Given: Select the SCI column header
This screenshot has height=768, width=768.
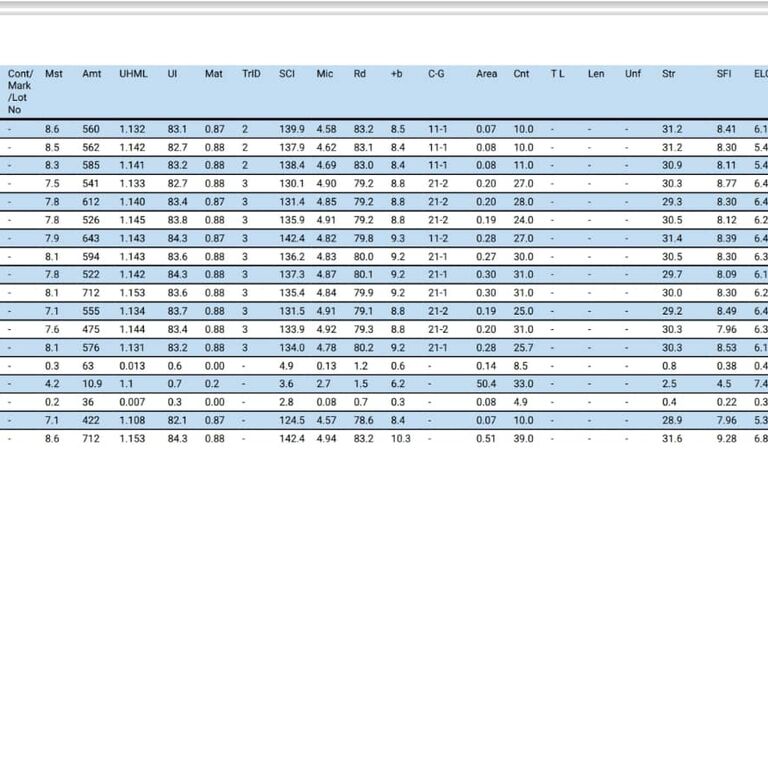Looking at the screenshot, I should pyautogui.click(x=287, y=74).
